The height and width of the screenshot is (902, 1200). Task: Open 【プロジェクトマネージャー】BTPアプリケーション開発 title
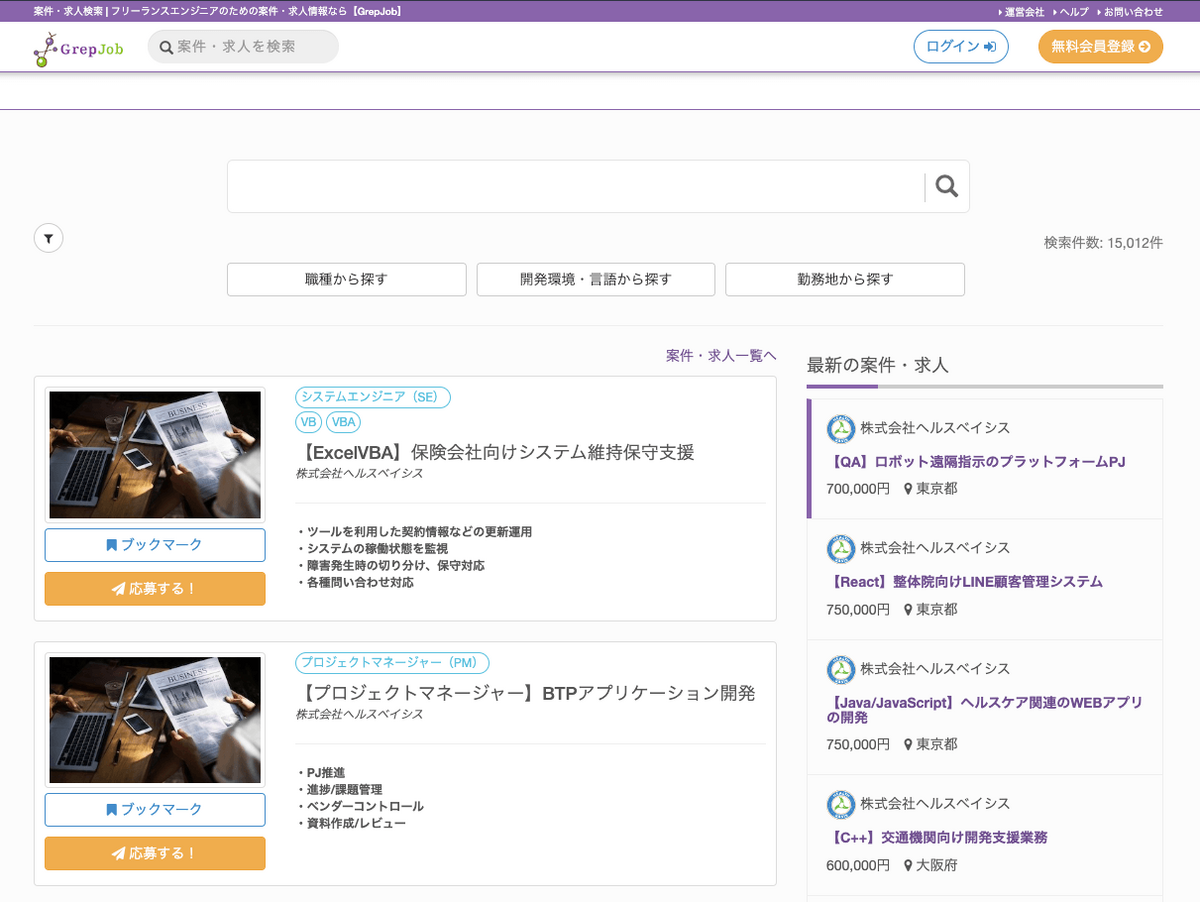click(x=526, y=693)
